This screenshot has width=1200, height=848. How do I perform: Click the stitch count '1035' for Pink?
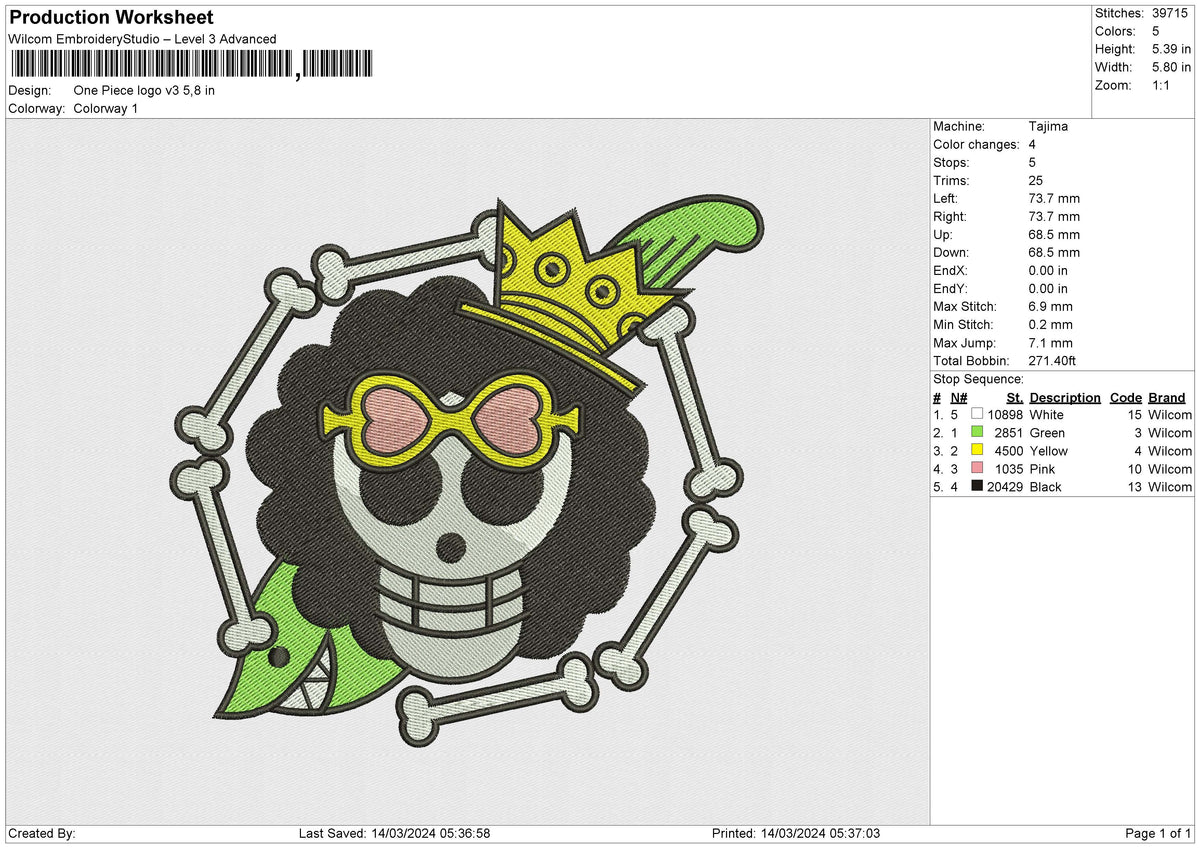pos(1009,469)
